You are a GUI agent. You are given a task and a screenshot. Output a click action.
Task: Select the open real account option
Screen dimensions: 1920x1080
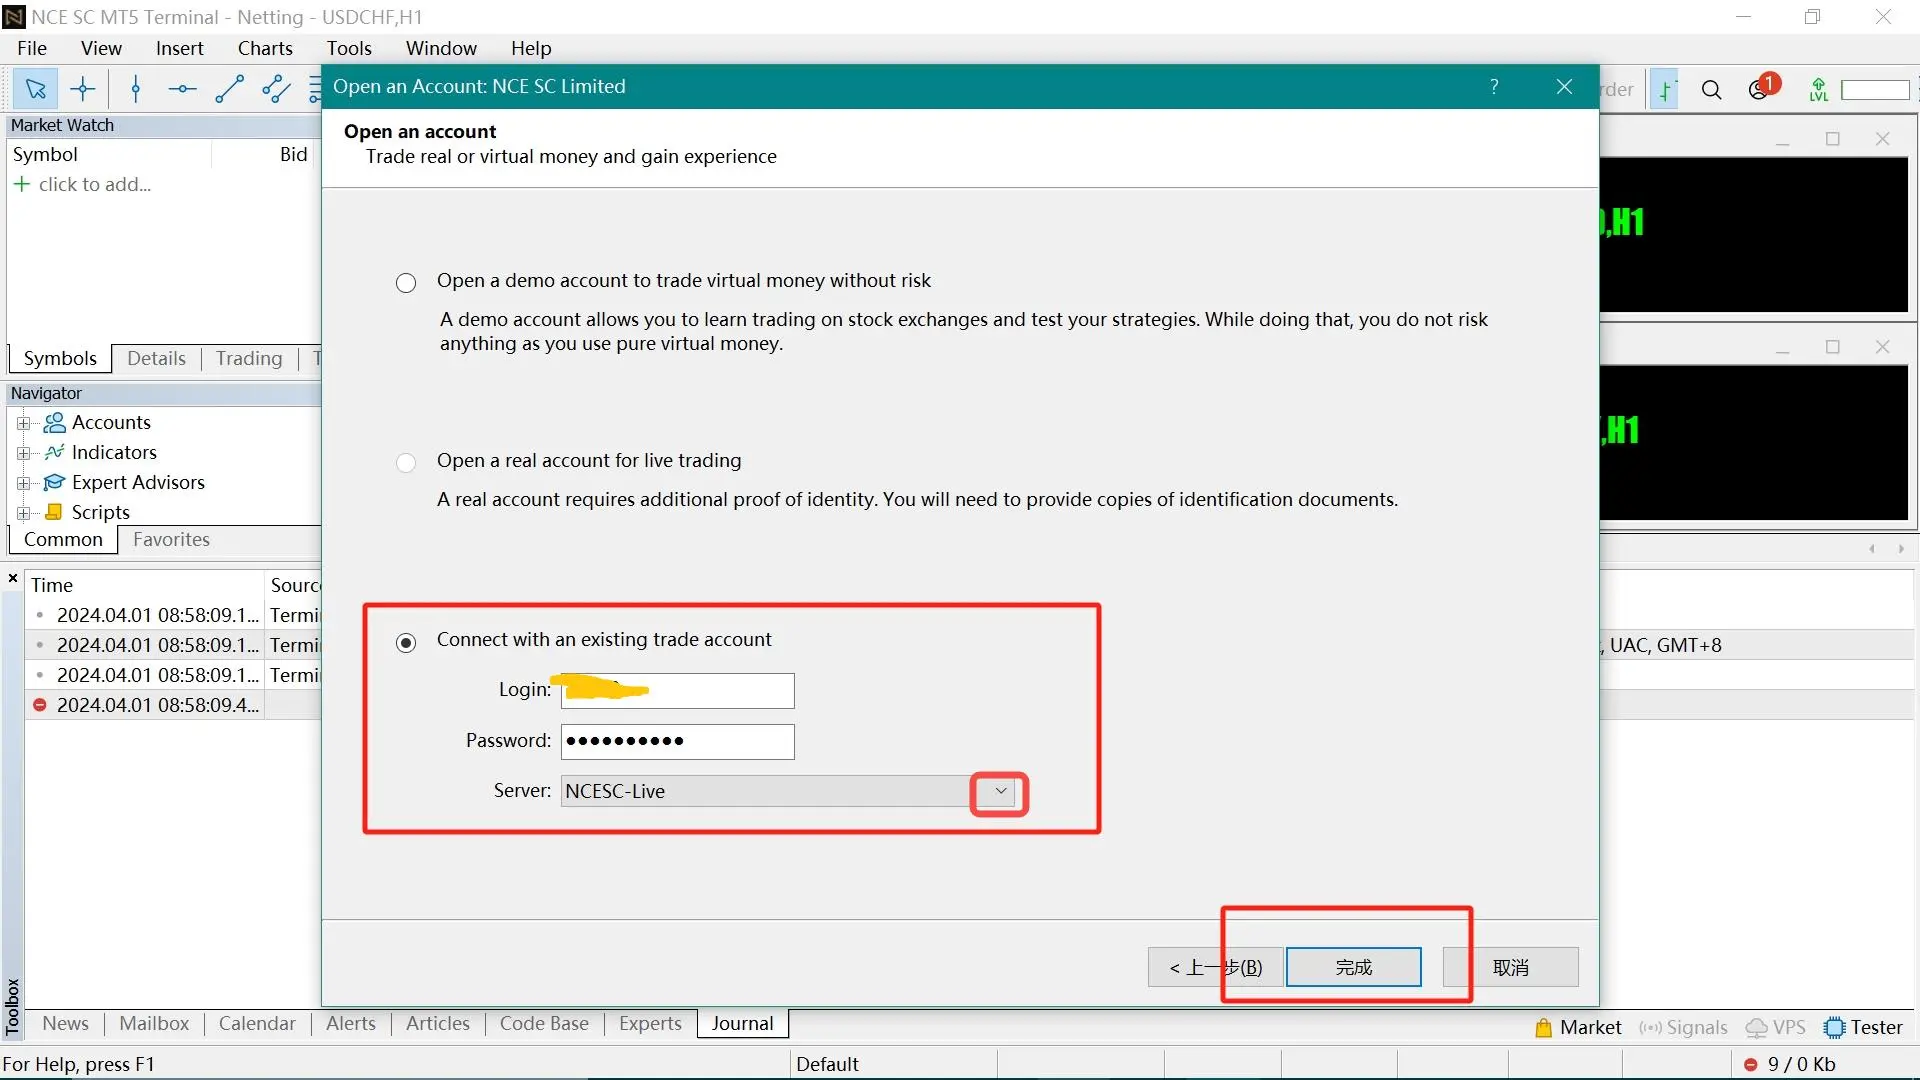tap(406, 463)
